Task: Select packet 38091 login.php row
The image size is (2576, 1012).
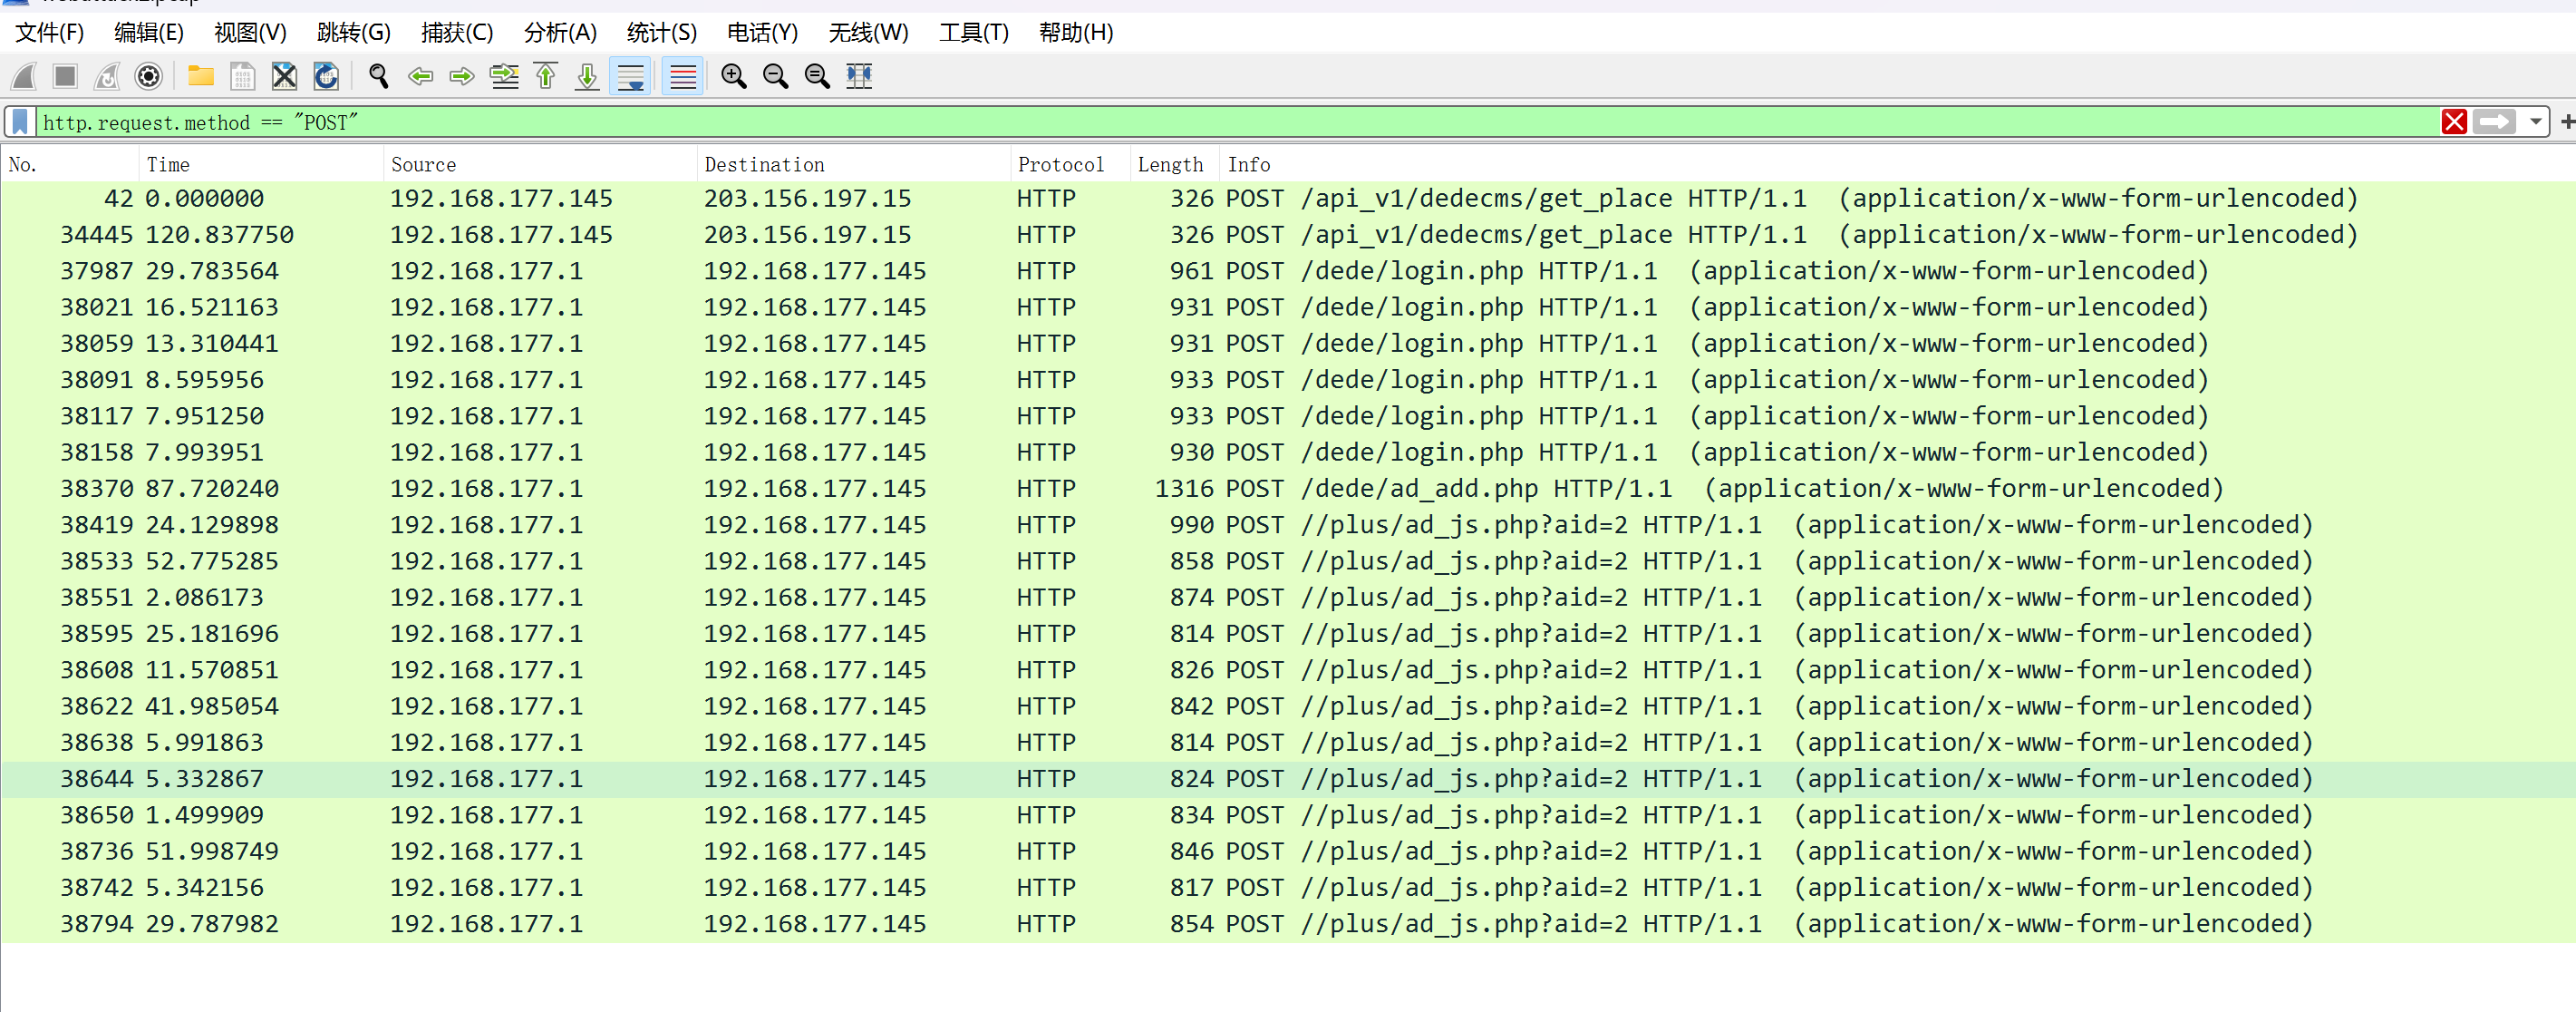Action: [x=1288, y=380]
